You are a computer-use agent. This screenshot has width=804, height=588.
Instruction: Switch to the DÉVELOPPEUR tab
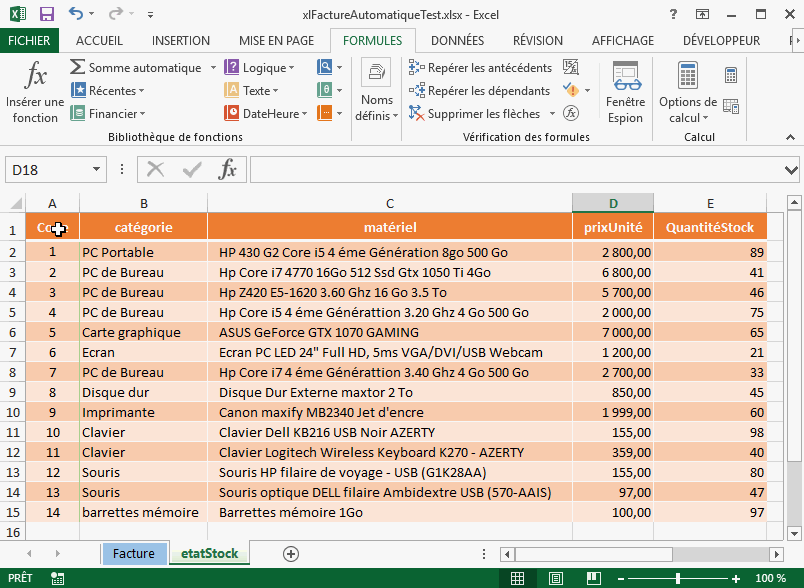(x=721, y=40)
